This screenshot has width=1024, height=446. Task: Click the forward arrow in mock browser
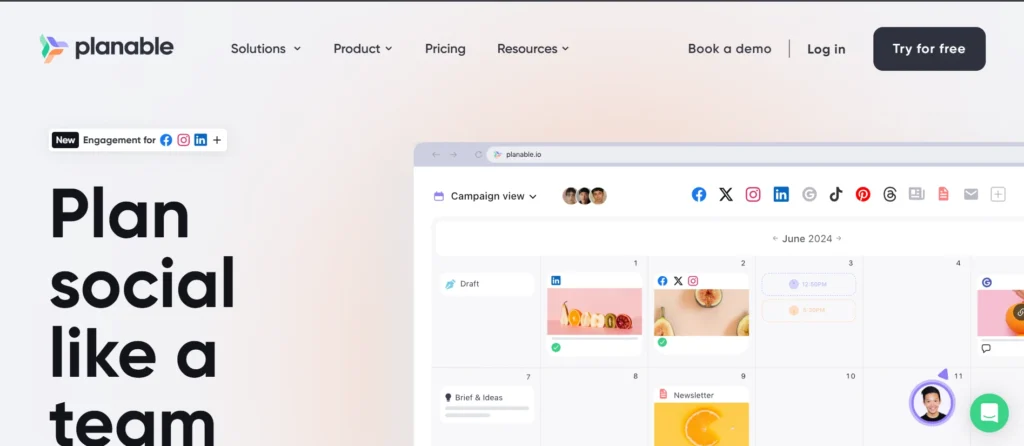pos(453,155)
